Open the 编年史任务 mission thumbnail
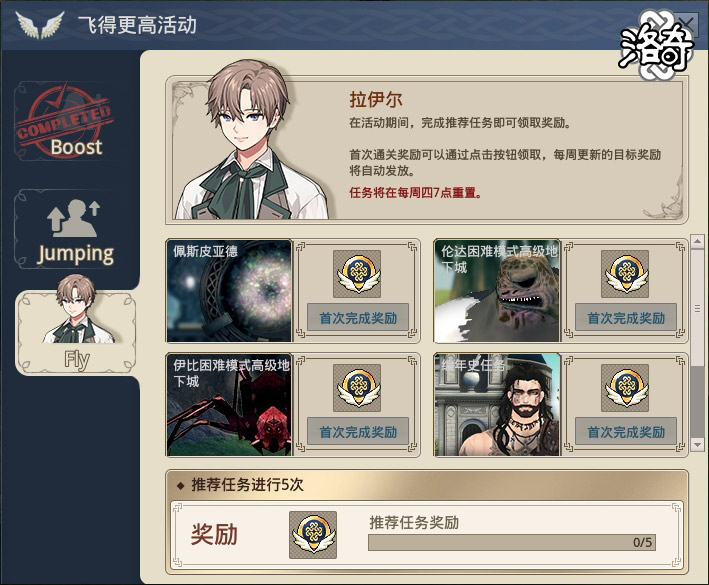This screenshot has height=585, width=709. pos(497,405)
